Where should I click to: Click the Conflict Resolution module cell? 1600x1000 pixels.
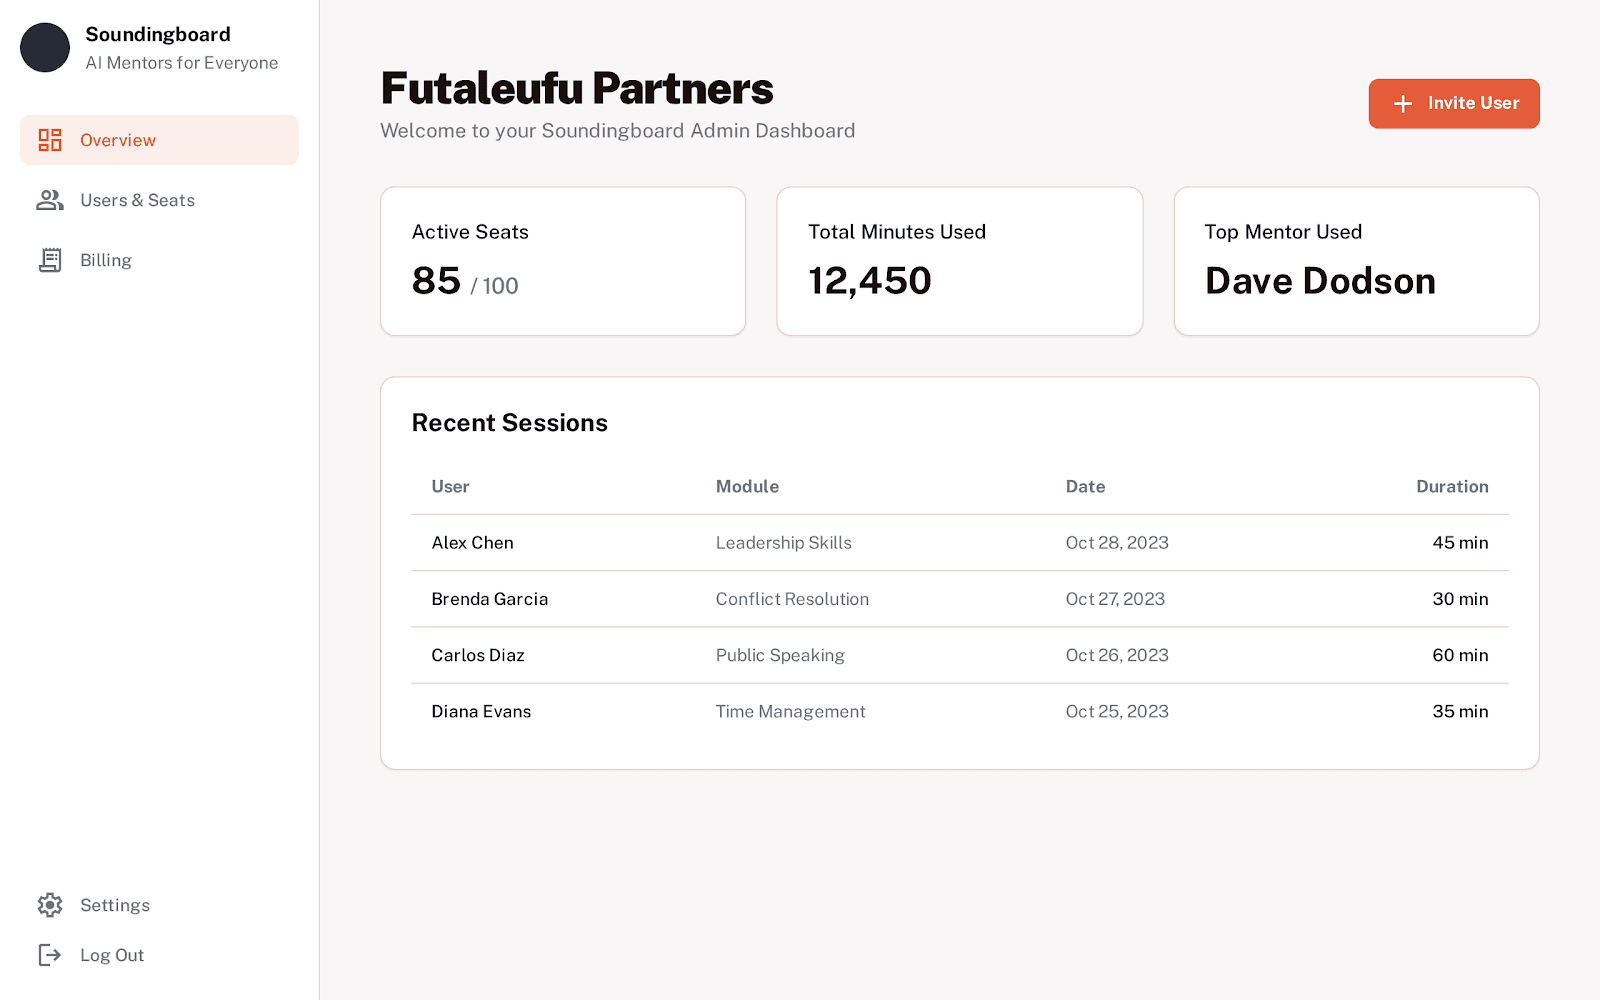(792, 599)
